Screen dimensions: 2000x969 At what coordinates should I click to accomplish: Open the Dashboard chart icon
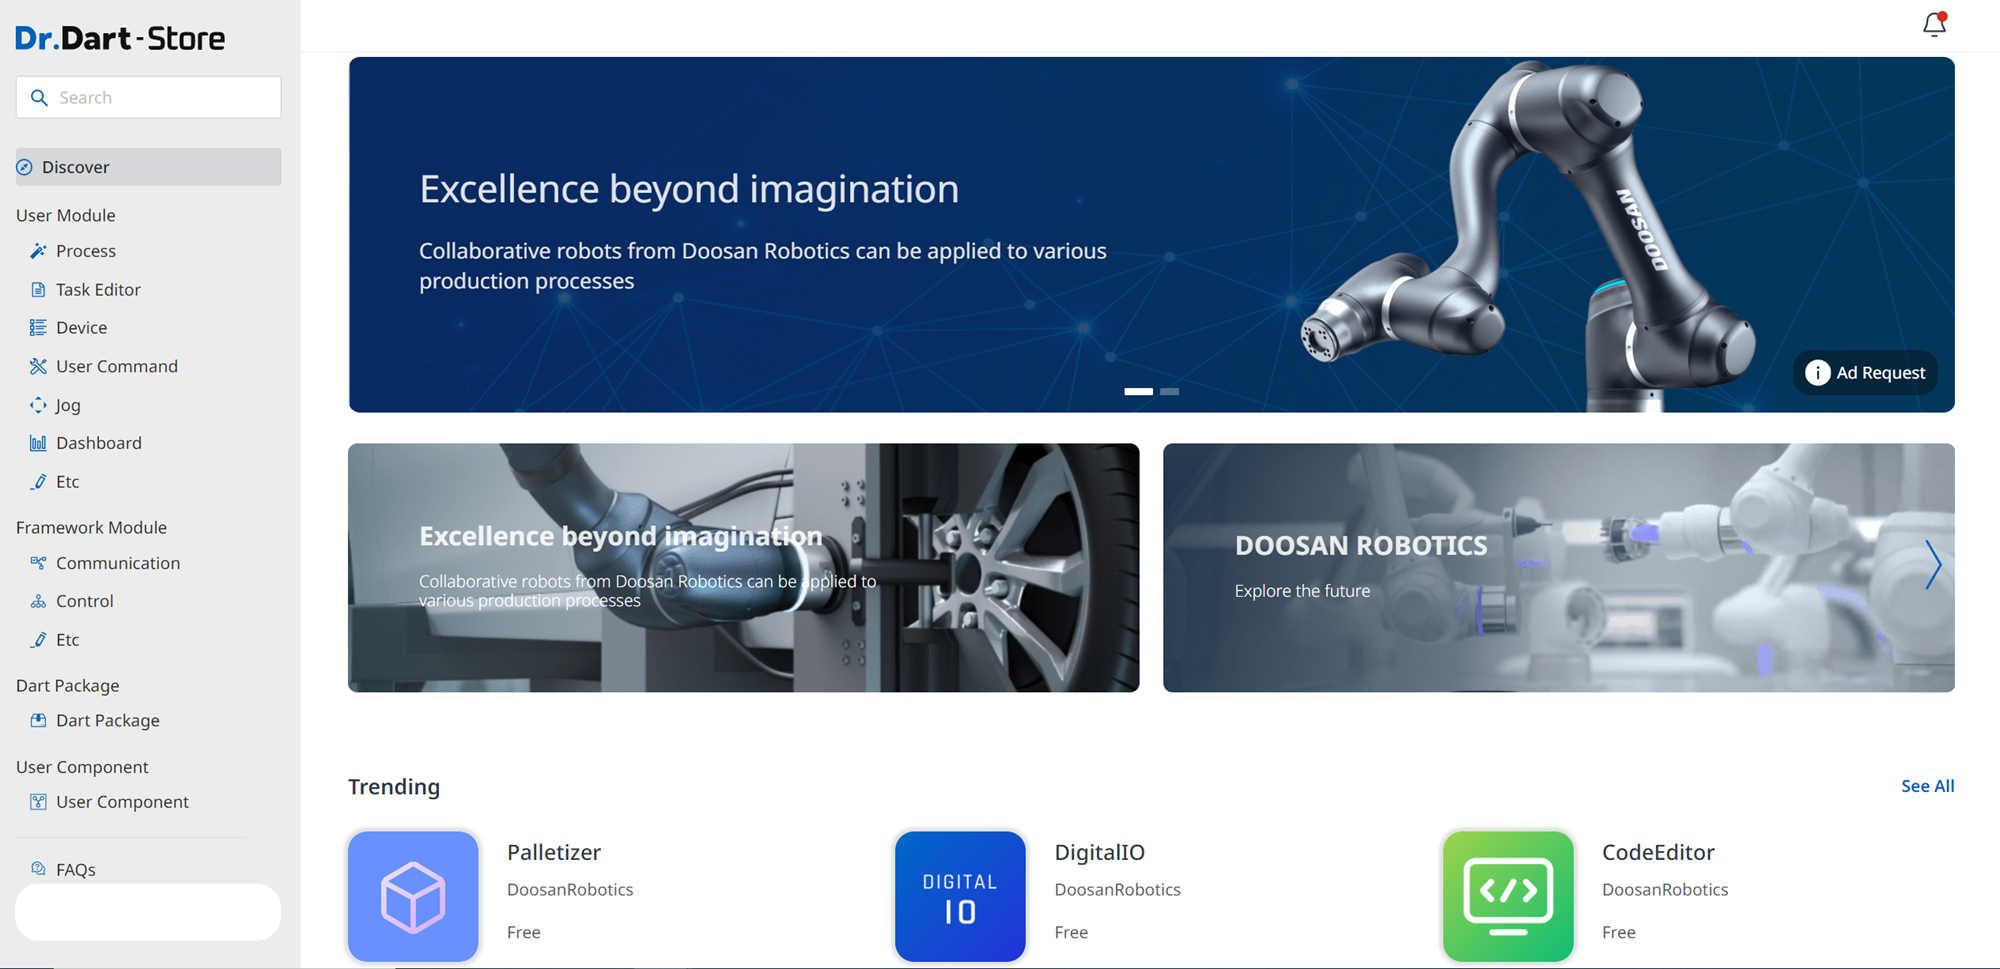tap(38, 443)
